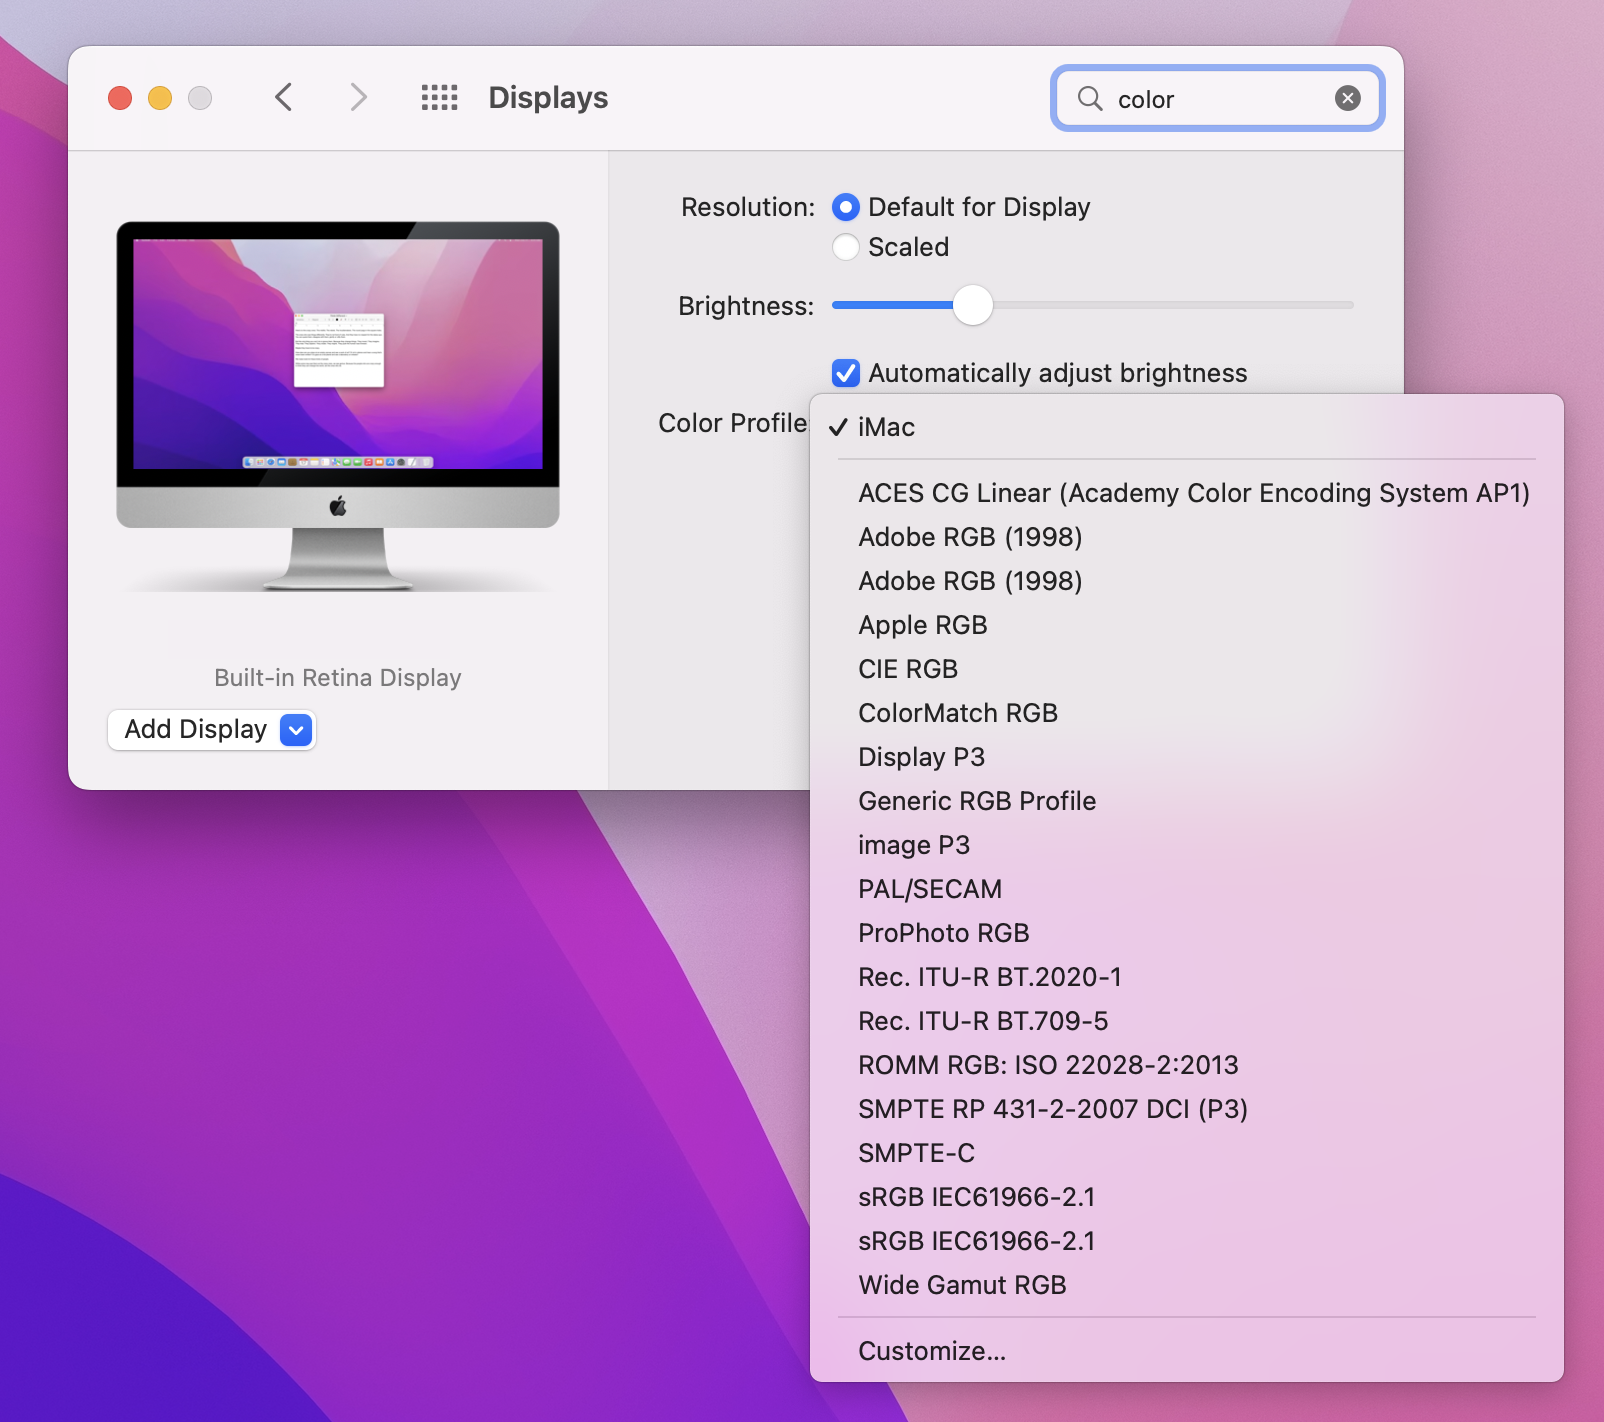Screen dimensions: 1604x1422
Task: Click the Add Display button
Action: [193, 730]
